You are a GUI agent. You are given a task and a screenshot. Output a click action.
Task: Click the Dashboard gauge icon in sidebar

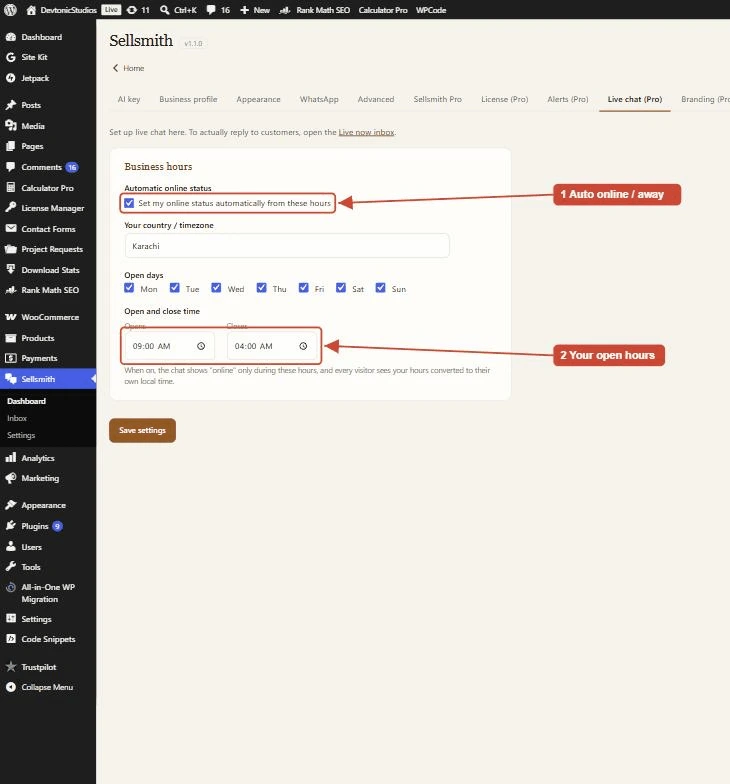click(x=11, y=37)
